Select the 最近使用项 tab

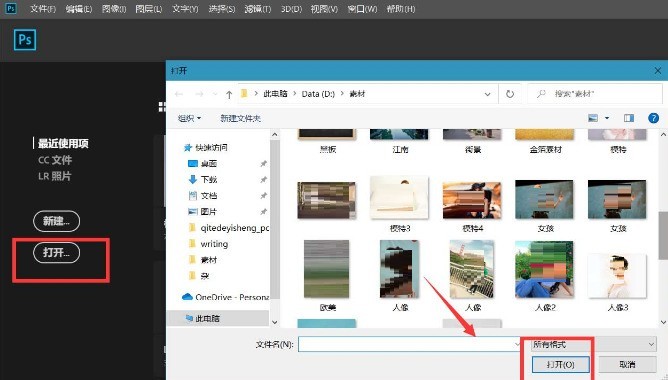coord(63,144)
